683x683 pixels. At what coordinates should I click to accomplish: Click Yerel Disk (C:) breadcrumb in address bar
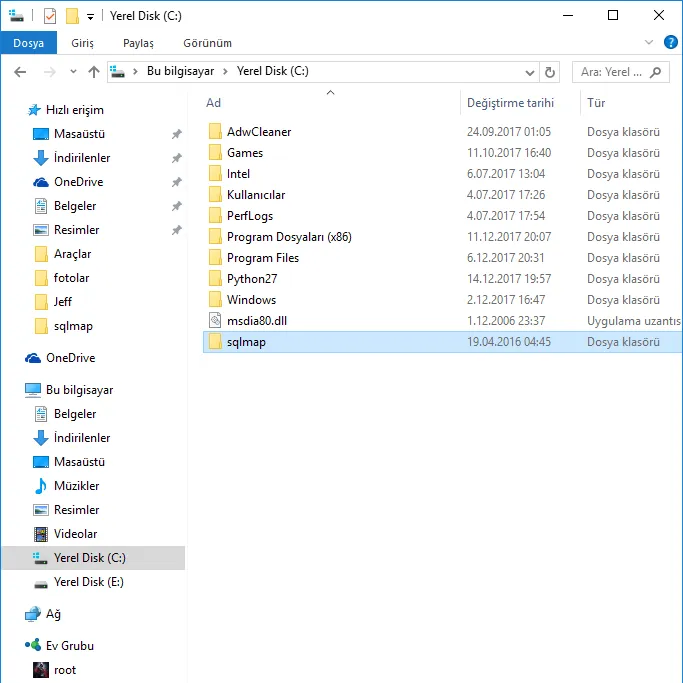272,71
